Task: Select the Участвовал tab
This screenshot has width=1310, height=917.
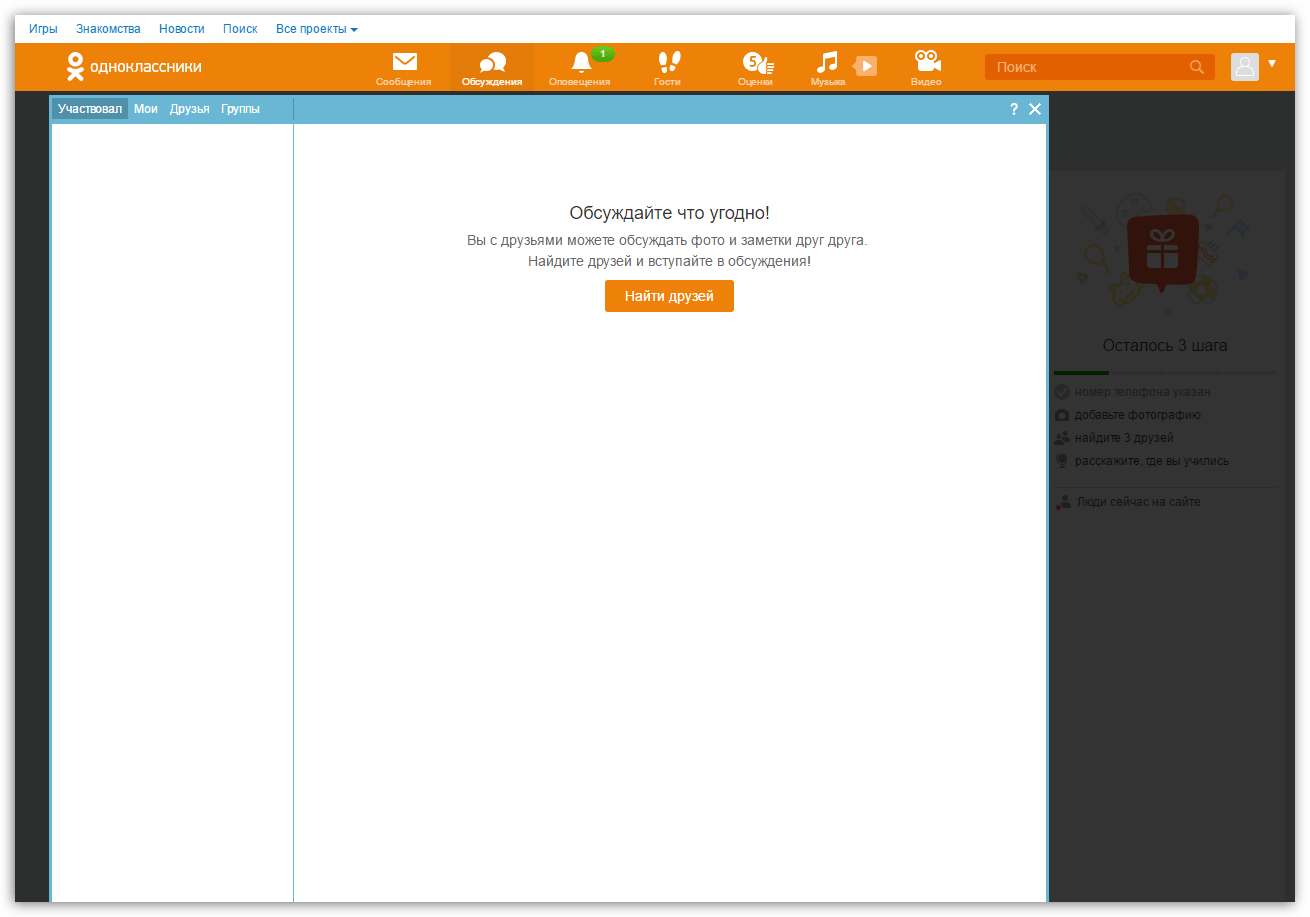Action: (90, 109)
